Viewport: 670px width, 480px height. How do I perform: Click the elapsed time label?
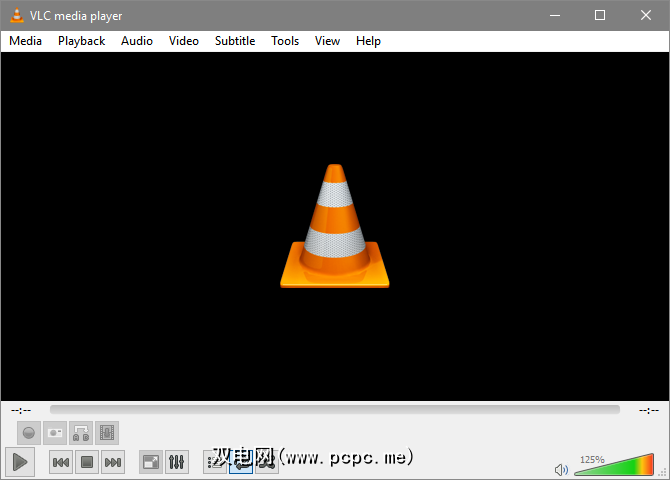(21, 410)
